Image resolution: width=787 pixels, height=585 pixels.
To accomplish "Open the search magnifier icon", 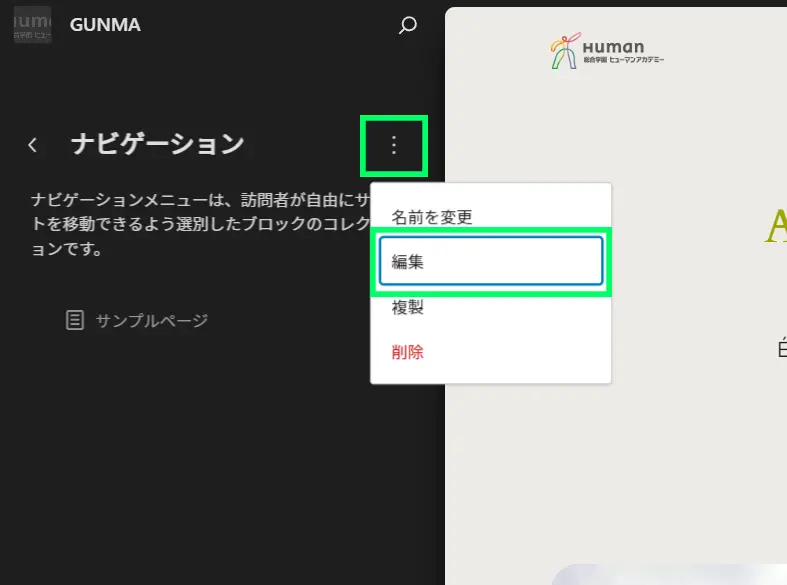I will [407, 26].
